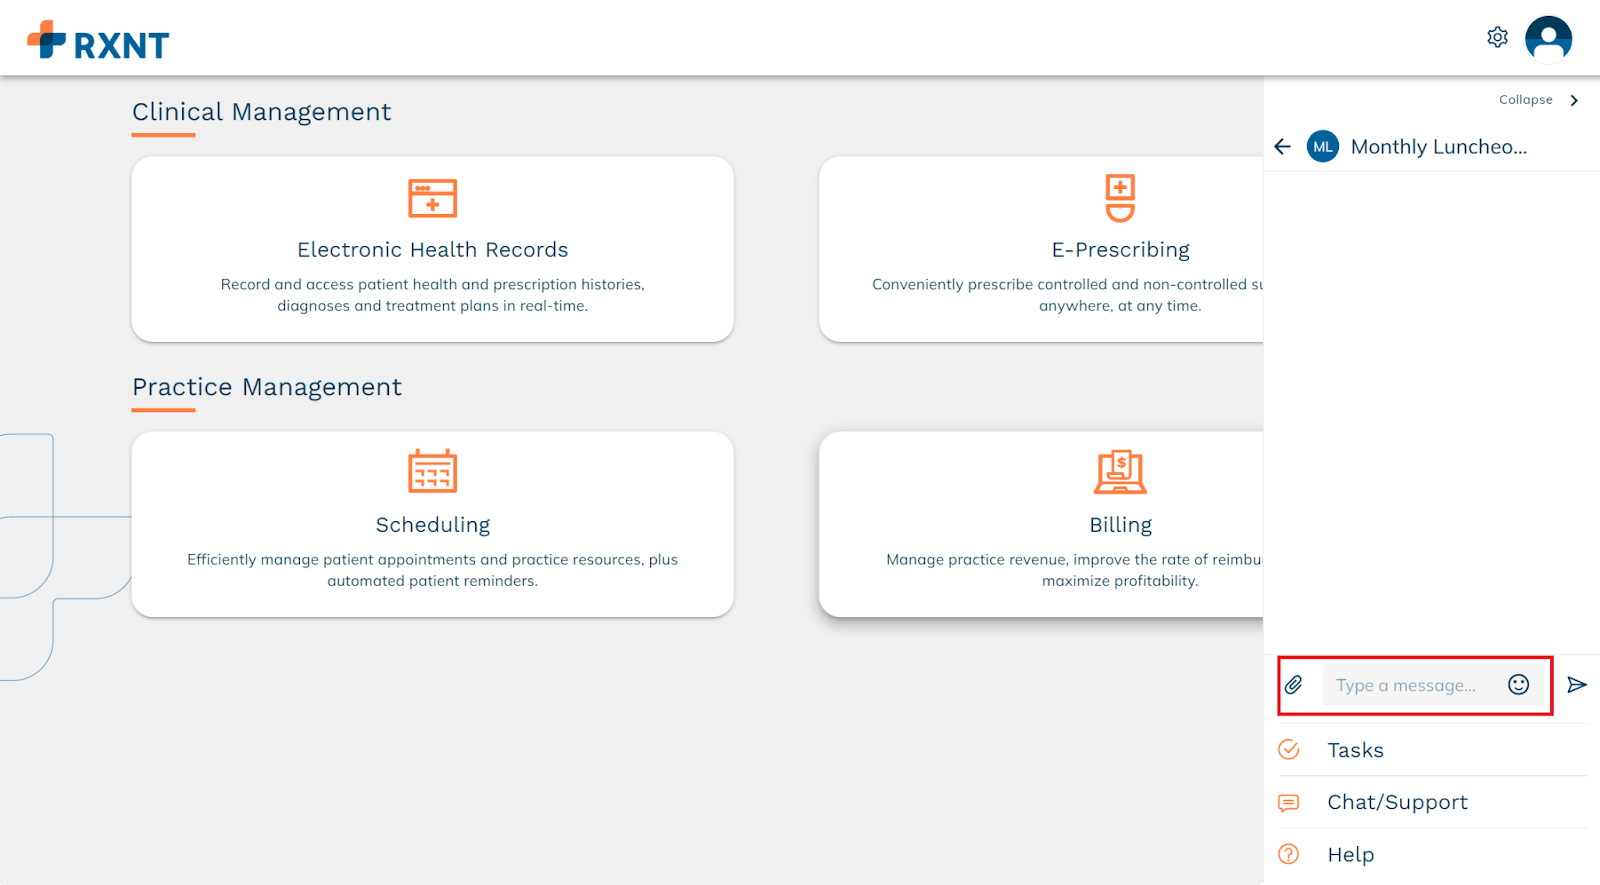
Task: Open the user profile avatar
Action: tap(1548, 39)
